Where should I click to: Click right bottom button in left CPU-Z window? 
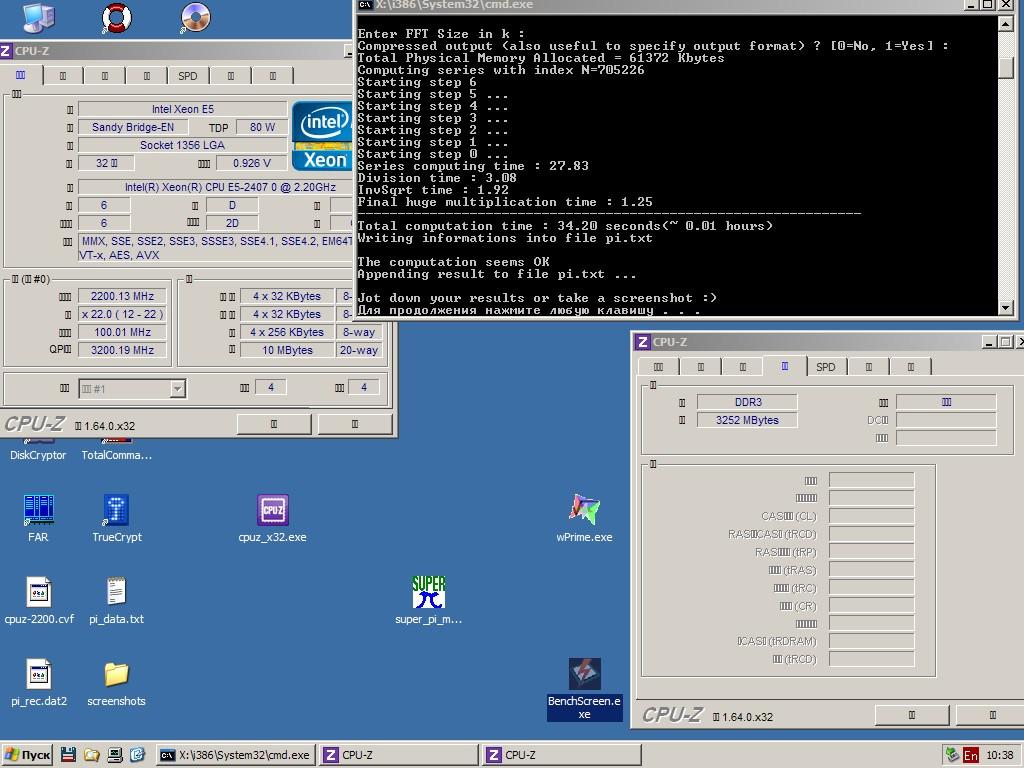click(355, 424)
